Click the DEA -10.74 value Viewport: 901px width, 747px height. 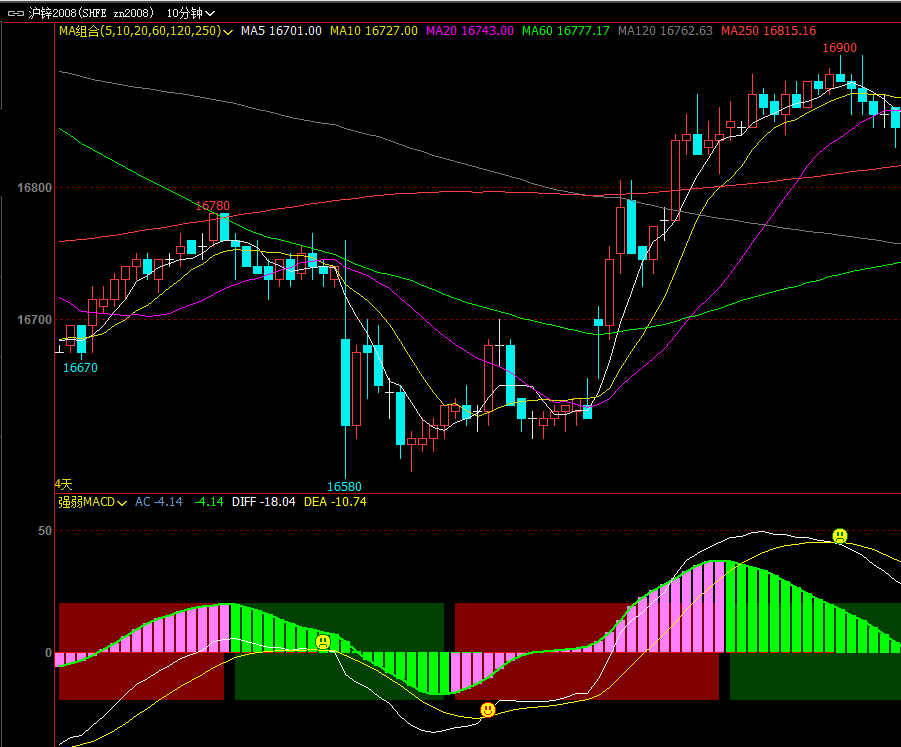pos(335,502)
